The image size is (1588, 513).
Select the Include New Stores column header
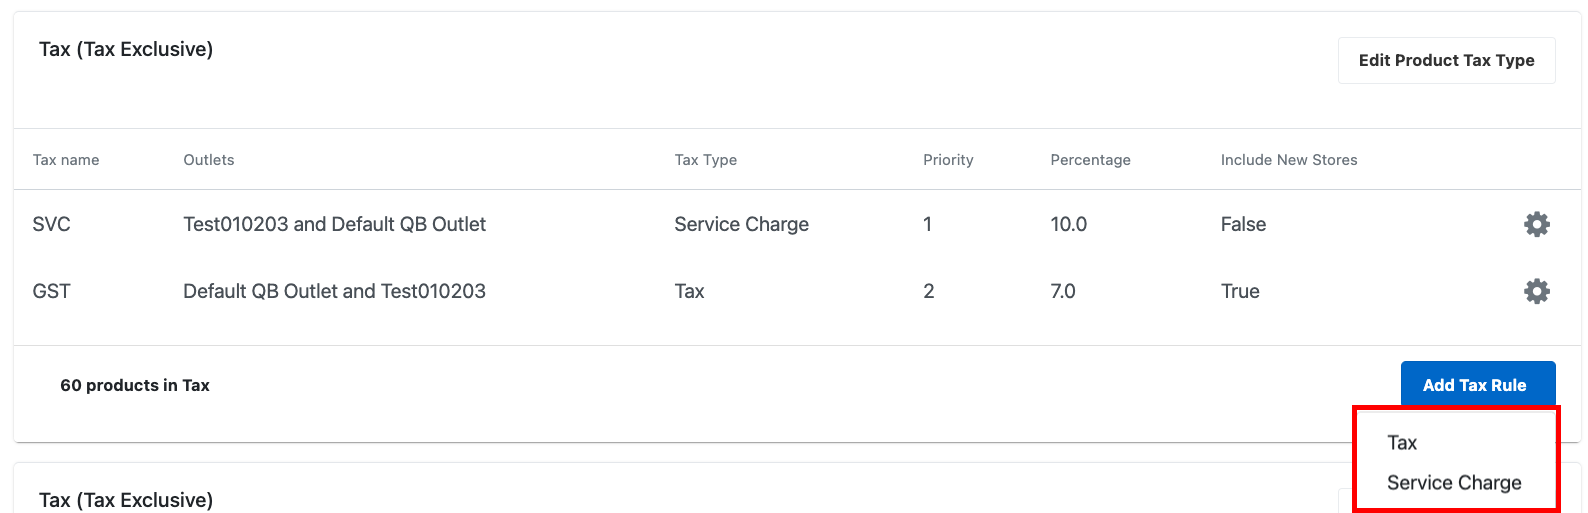1289,160
